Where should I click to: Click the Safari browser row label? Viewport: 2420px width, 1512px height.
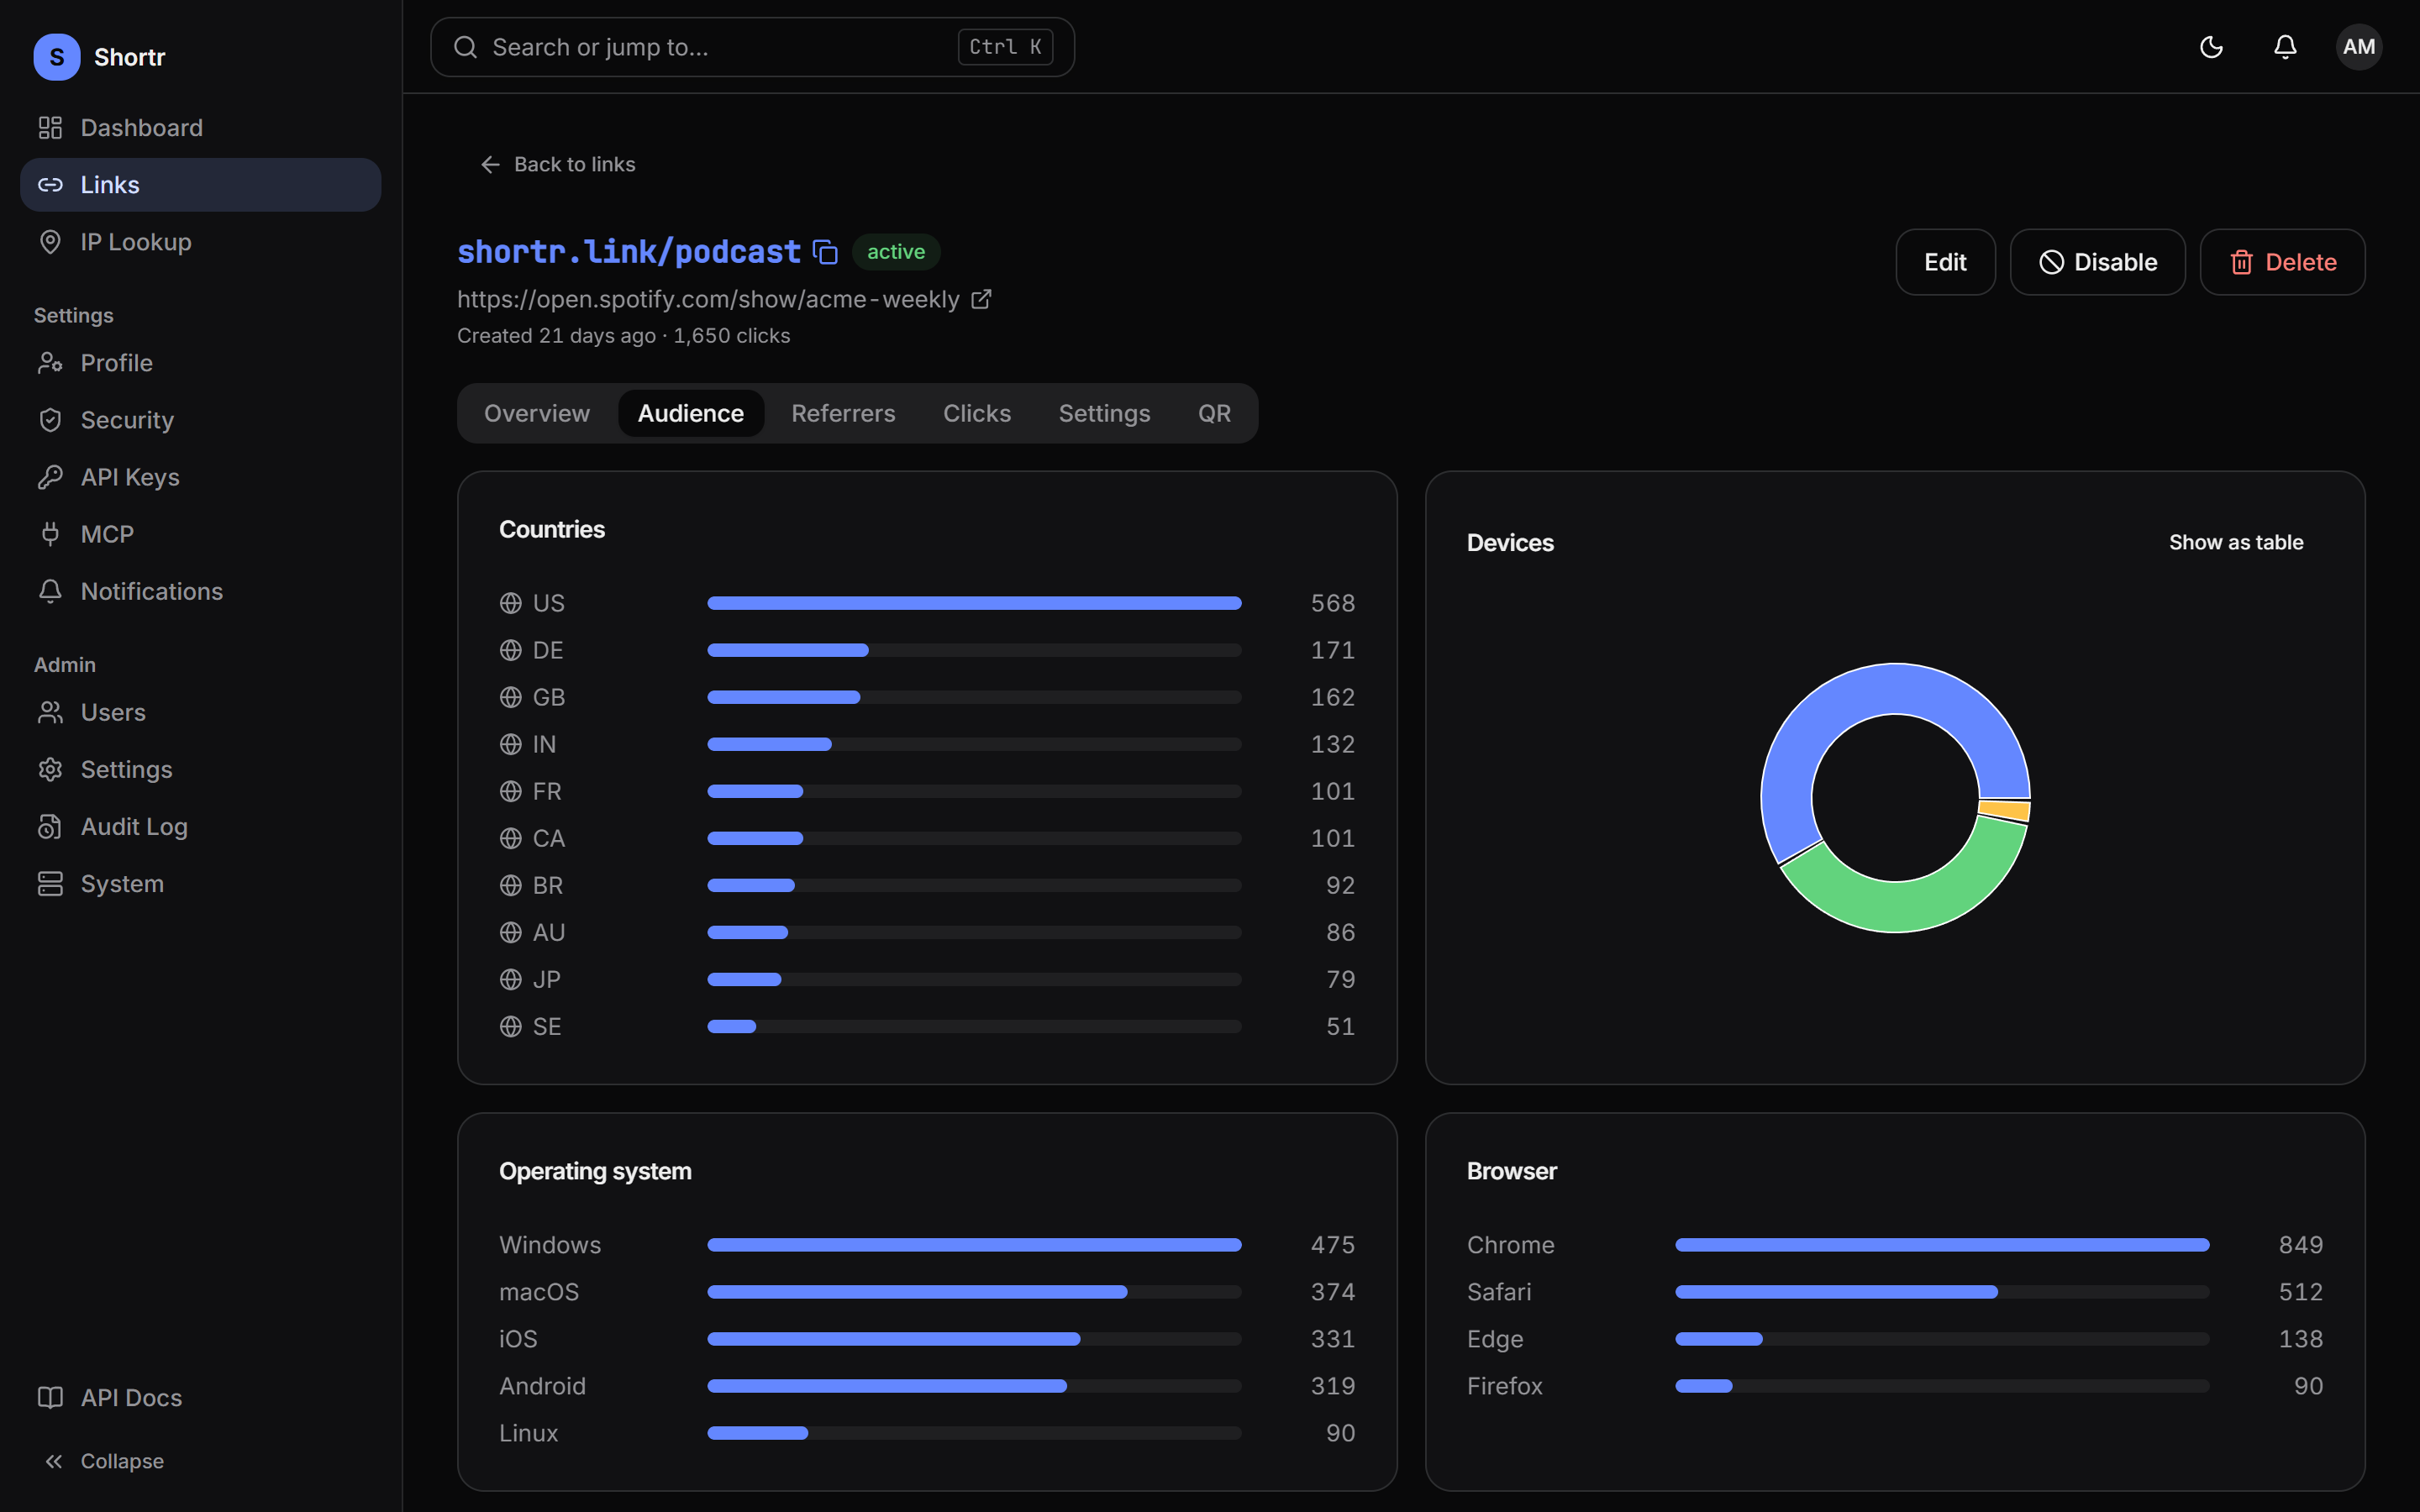1498,1292
